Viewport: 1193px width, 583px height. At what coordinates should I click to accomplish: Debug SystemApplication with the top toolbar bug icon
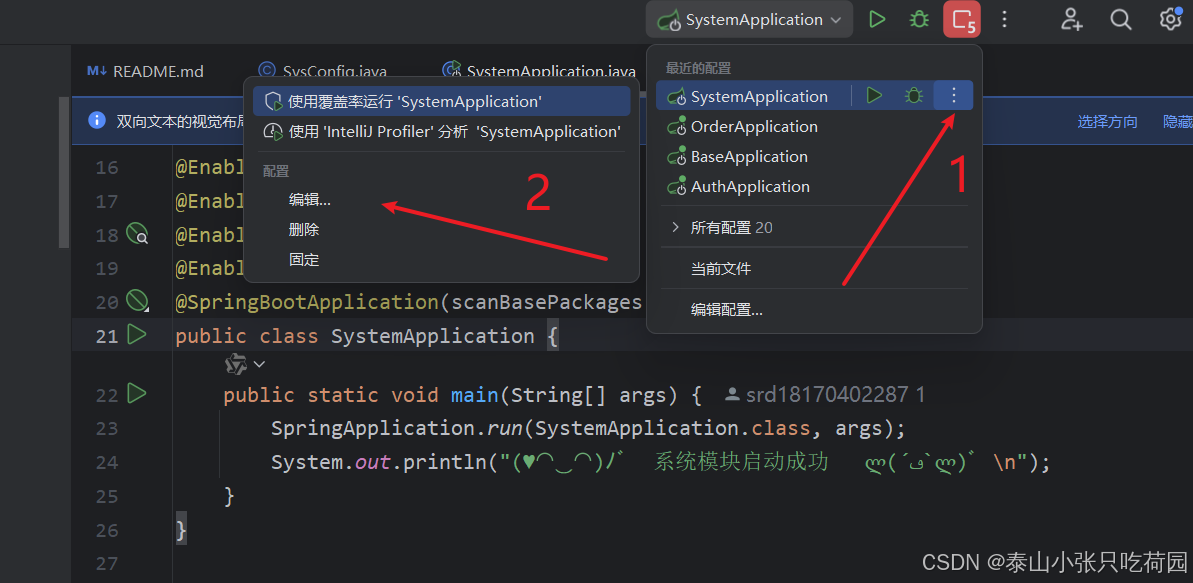point(919,20)
